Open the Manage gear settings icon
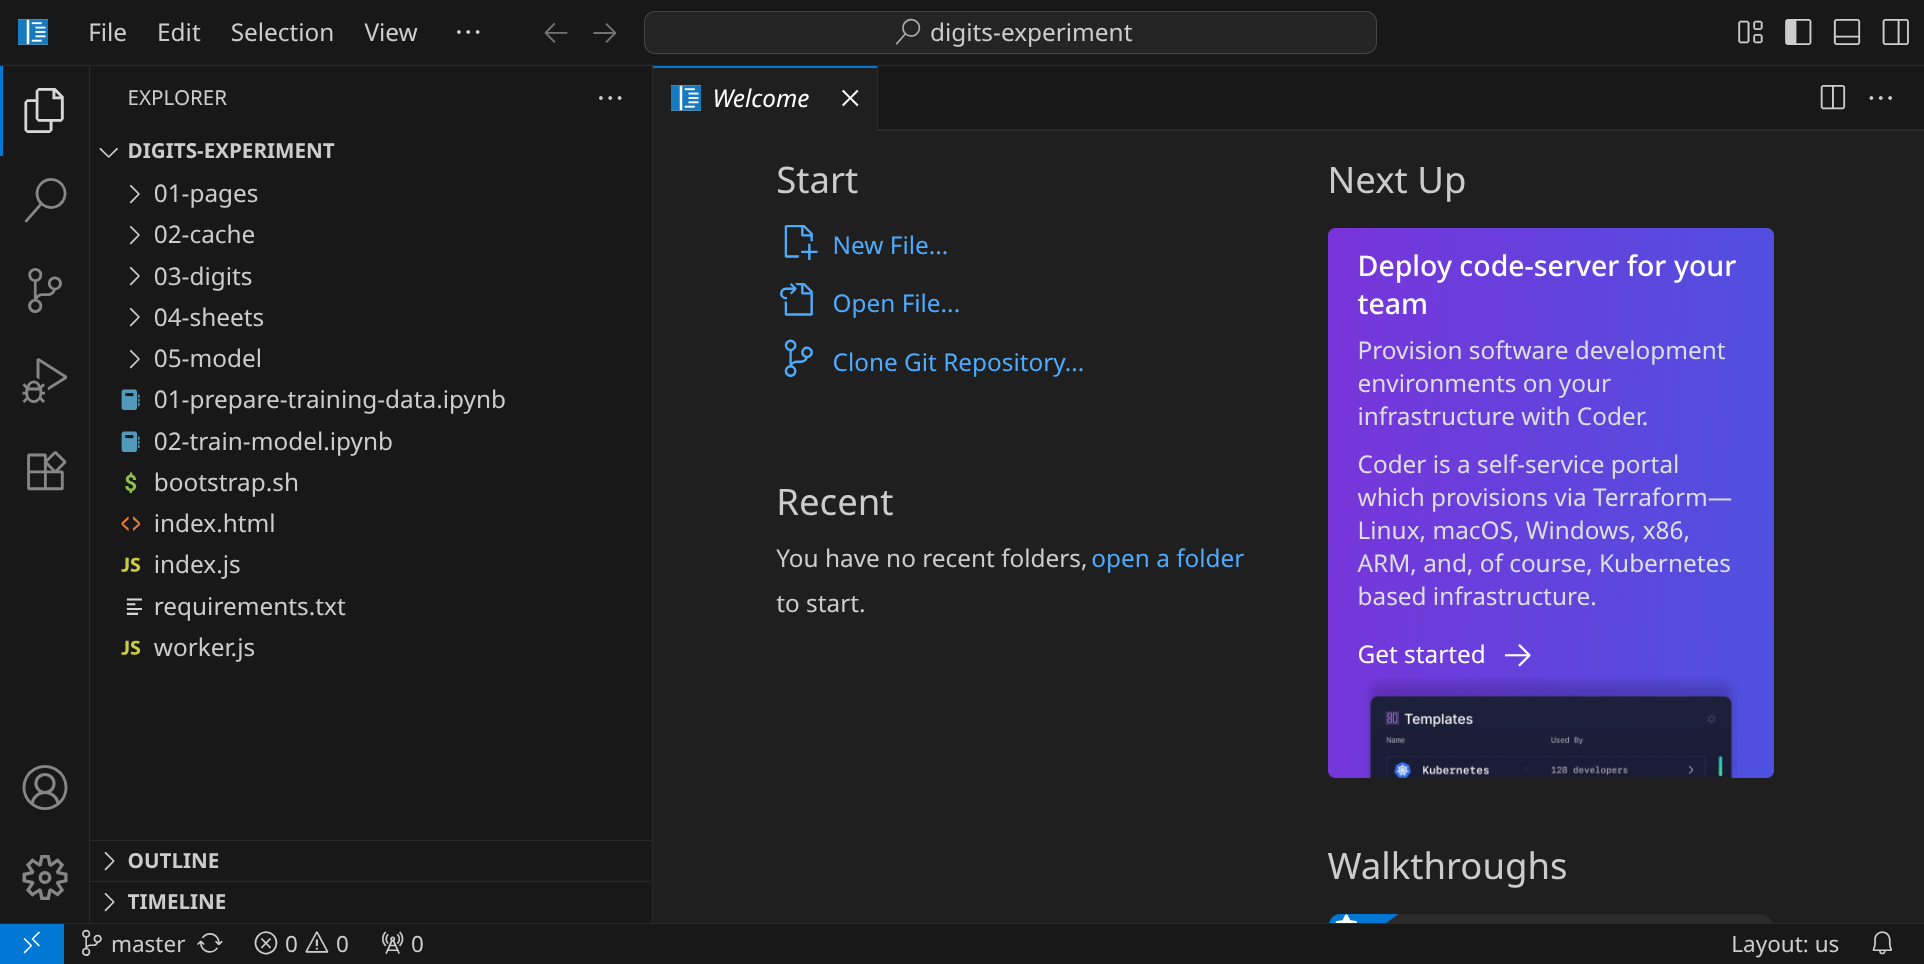Image resolution: width=1924 pixels, height=964 pixels. point(45,878)
